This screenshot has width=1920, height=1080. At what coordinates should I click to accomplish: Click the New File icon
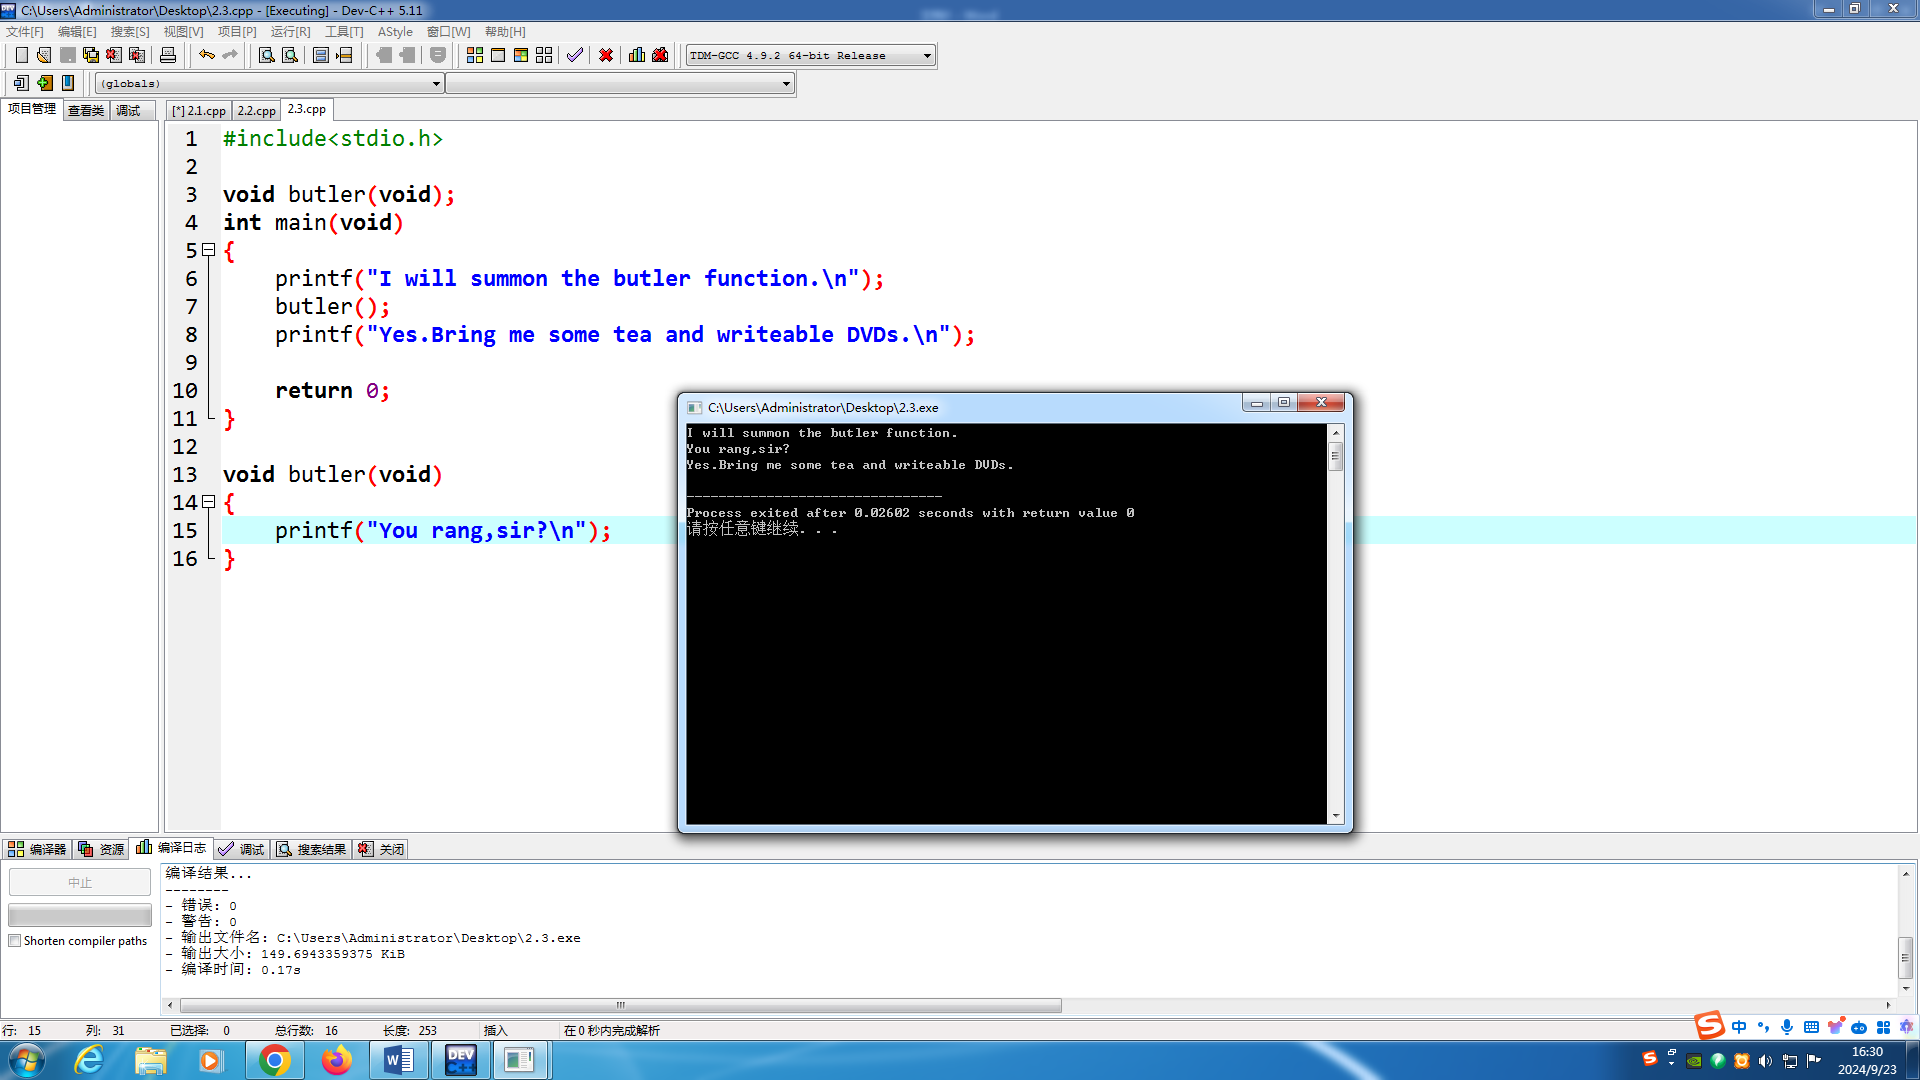click(x=20, y=54)
